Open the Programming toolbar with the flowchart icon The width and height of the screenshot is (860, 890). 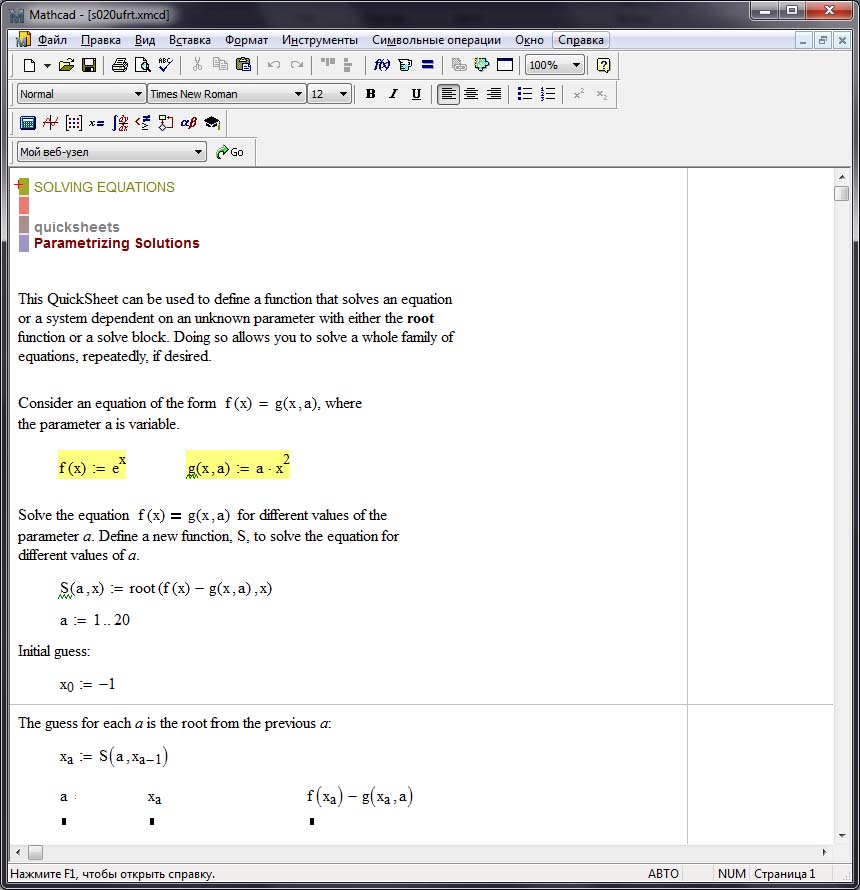tap(165, 123)
